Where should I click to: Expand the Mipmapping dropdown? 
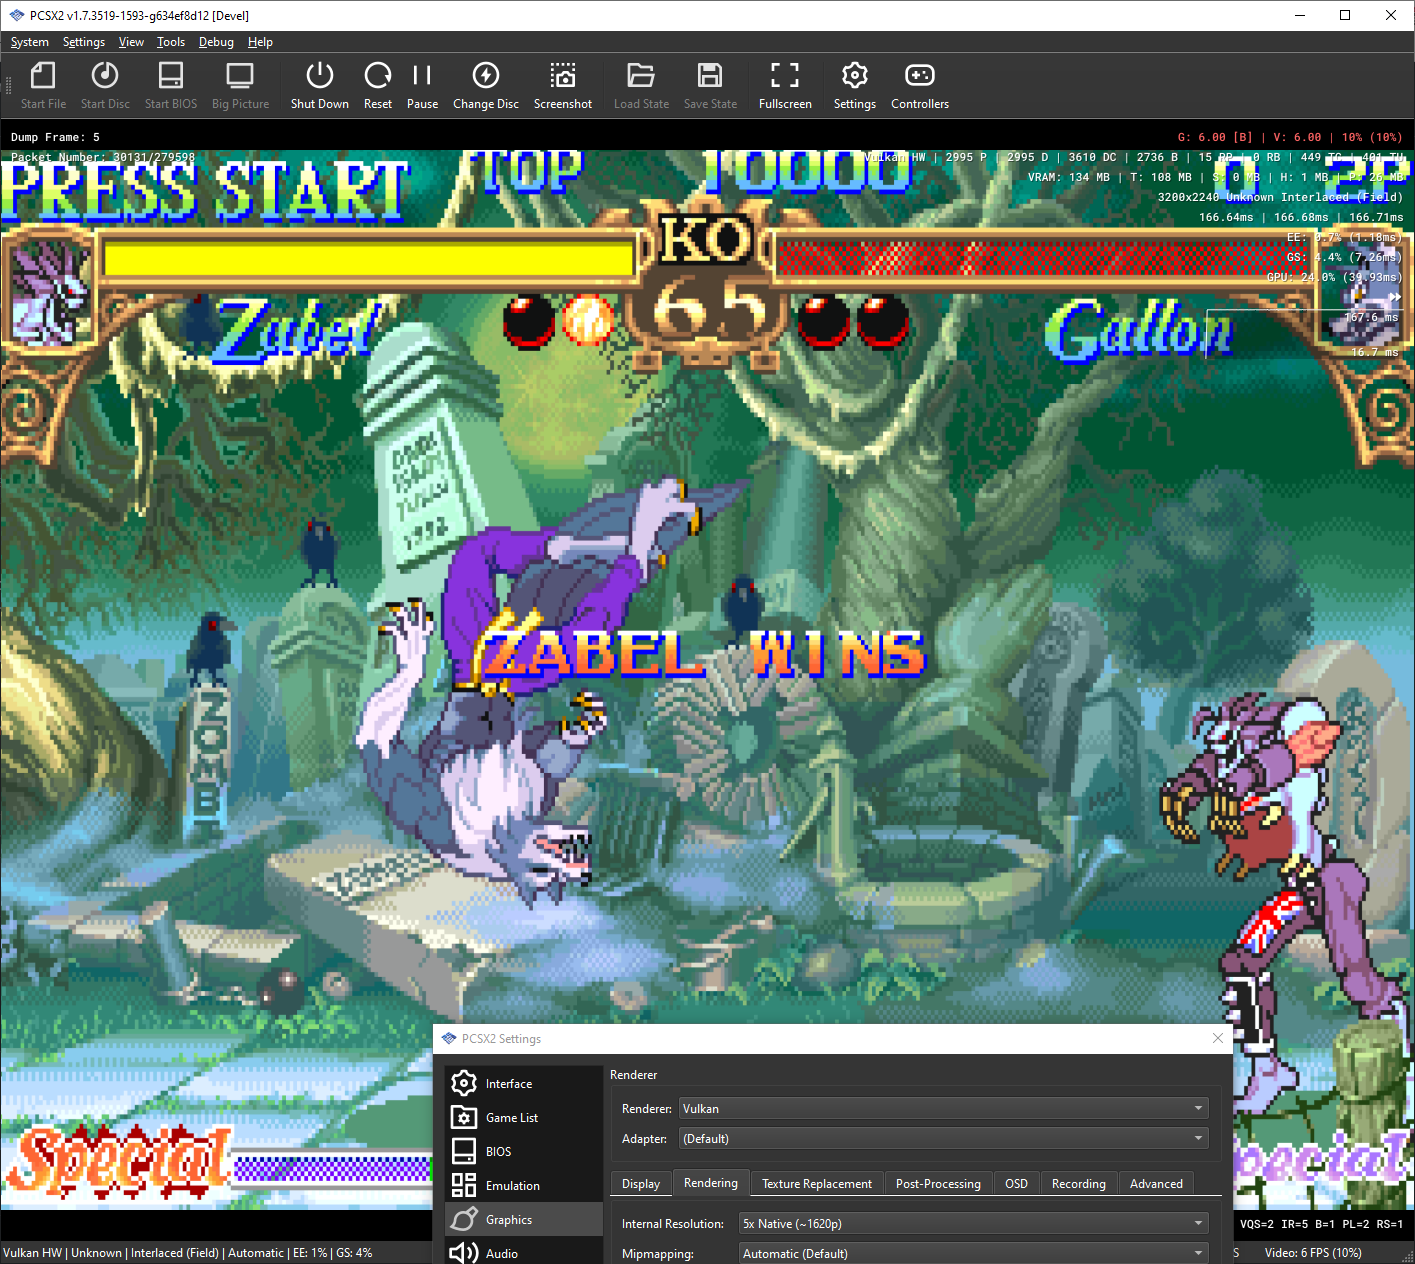click(x=974, y=1253)
